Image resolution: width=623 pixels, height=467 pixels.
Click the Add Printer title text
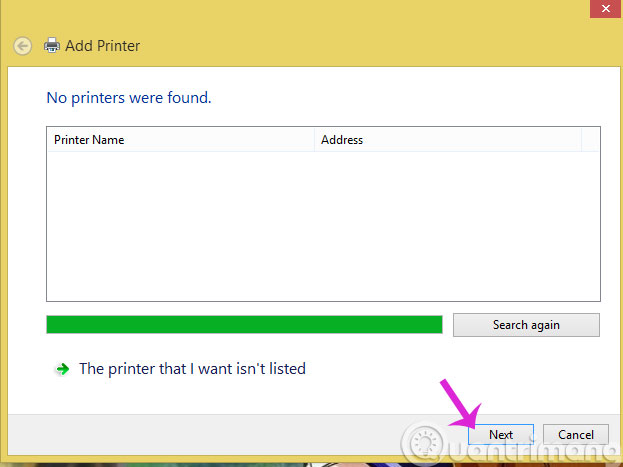tap(103, 46)
